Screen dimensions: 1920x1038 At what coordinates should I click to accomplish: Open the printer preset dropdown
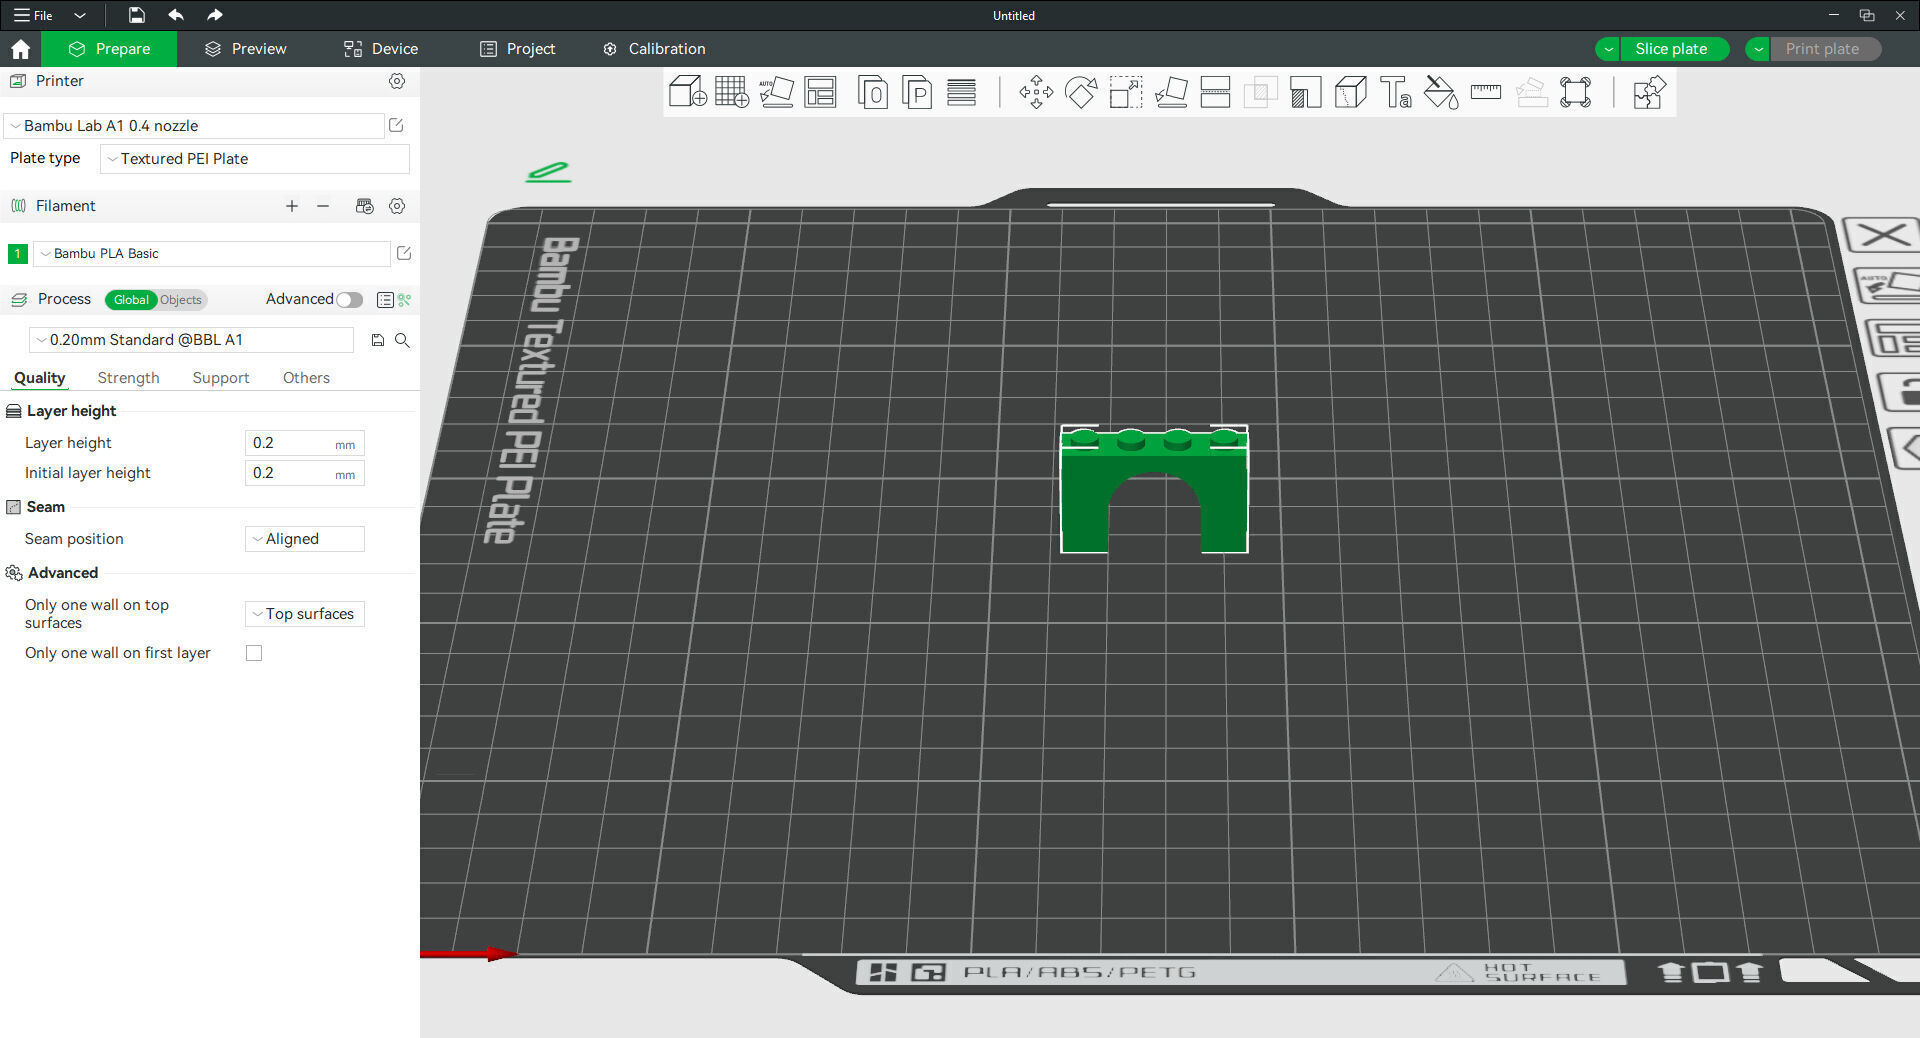[x=194, y=126]
